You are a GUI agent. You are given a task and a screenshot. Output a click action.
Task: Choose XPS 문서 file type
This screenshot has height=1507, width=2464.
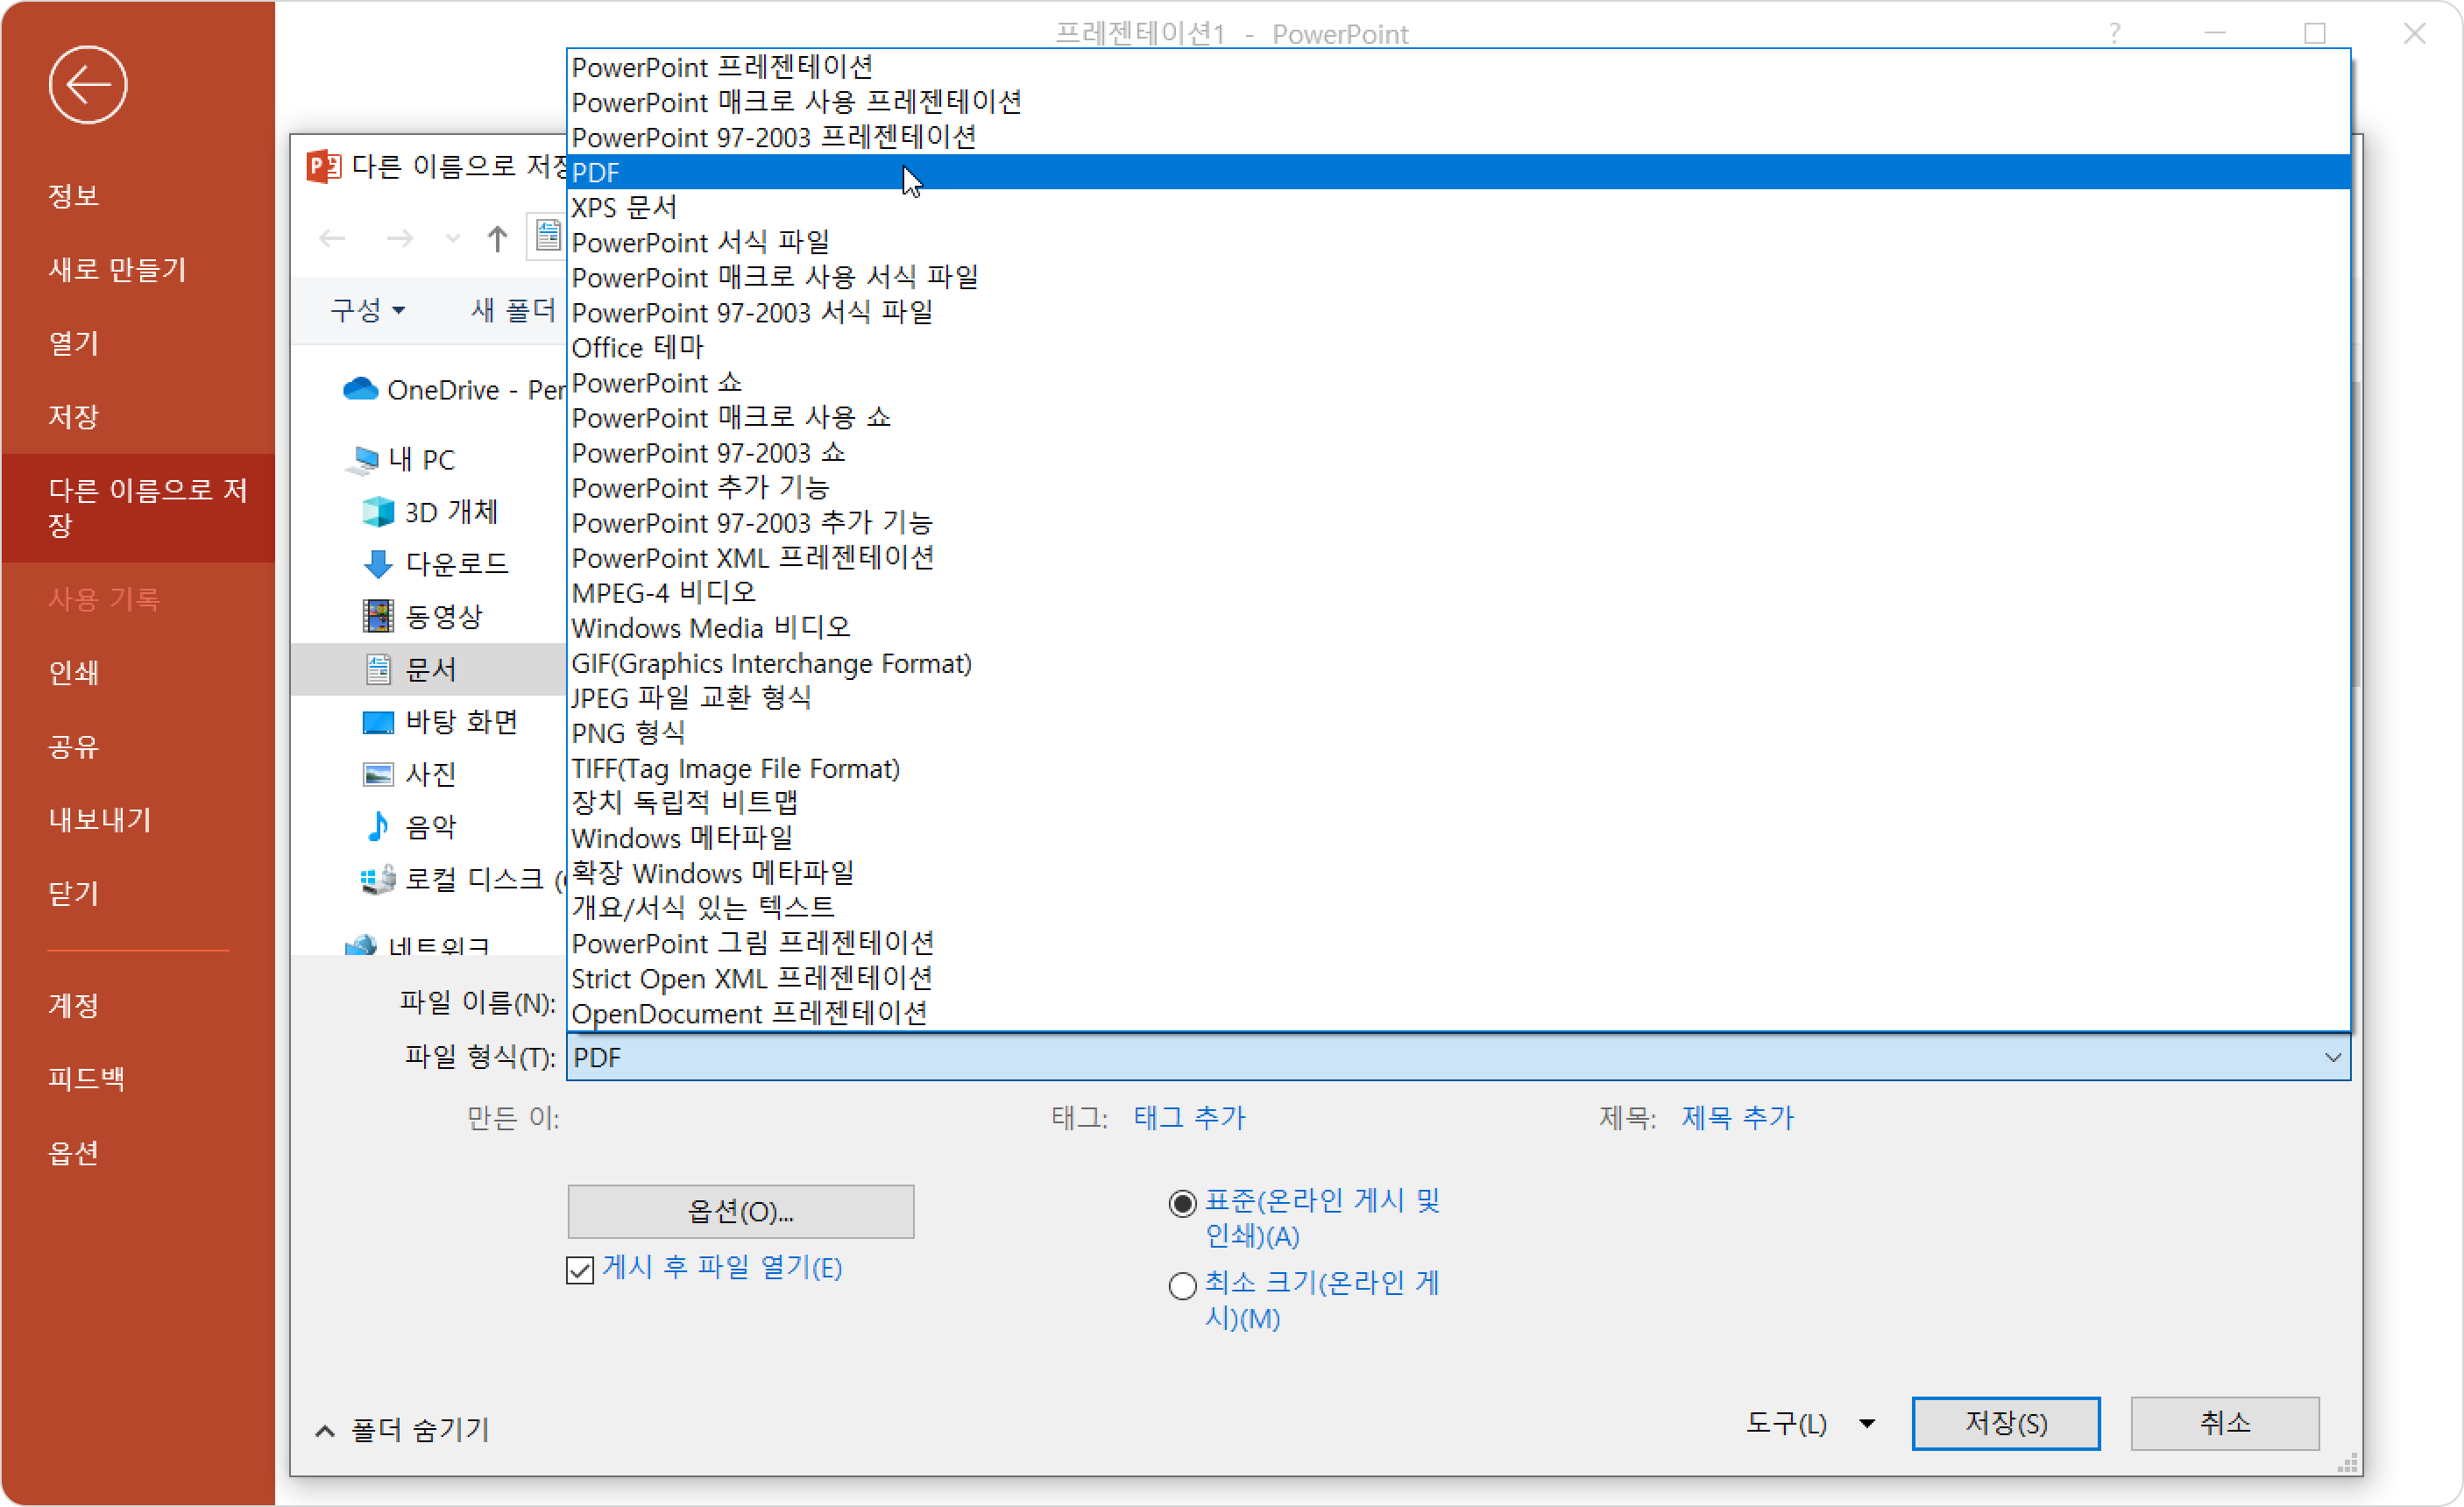pos(1458,207)
